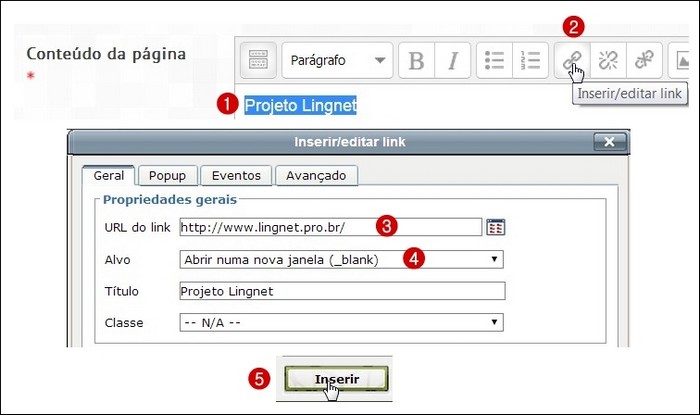
Task: Switch to the Popup tab
Action: (x=167, y=175)
